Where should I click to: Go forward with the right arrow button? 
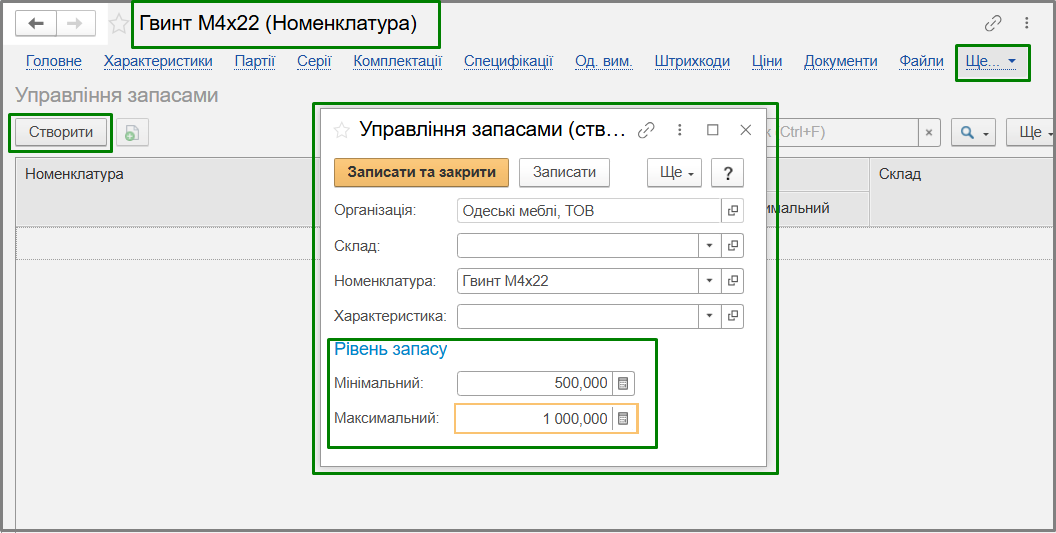point(75,24)
